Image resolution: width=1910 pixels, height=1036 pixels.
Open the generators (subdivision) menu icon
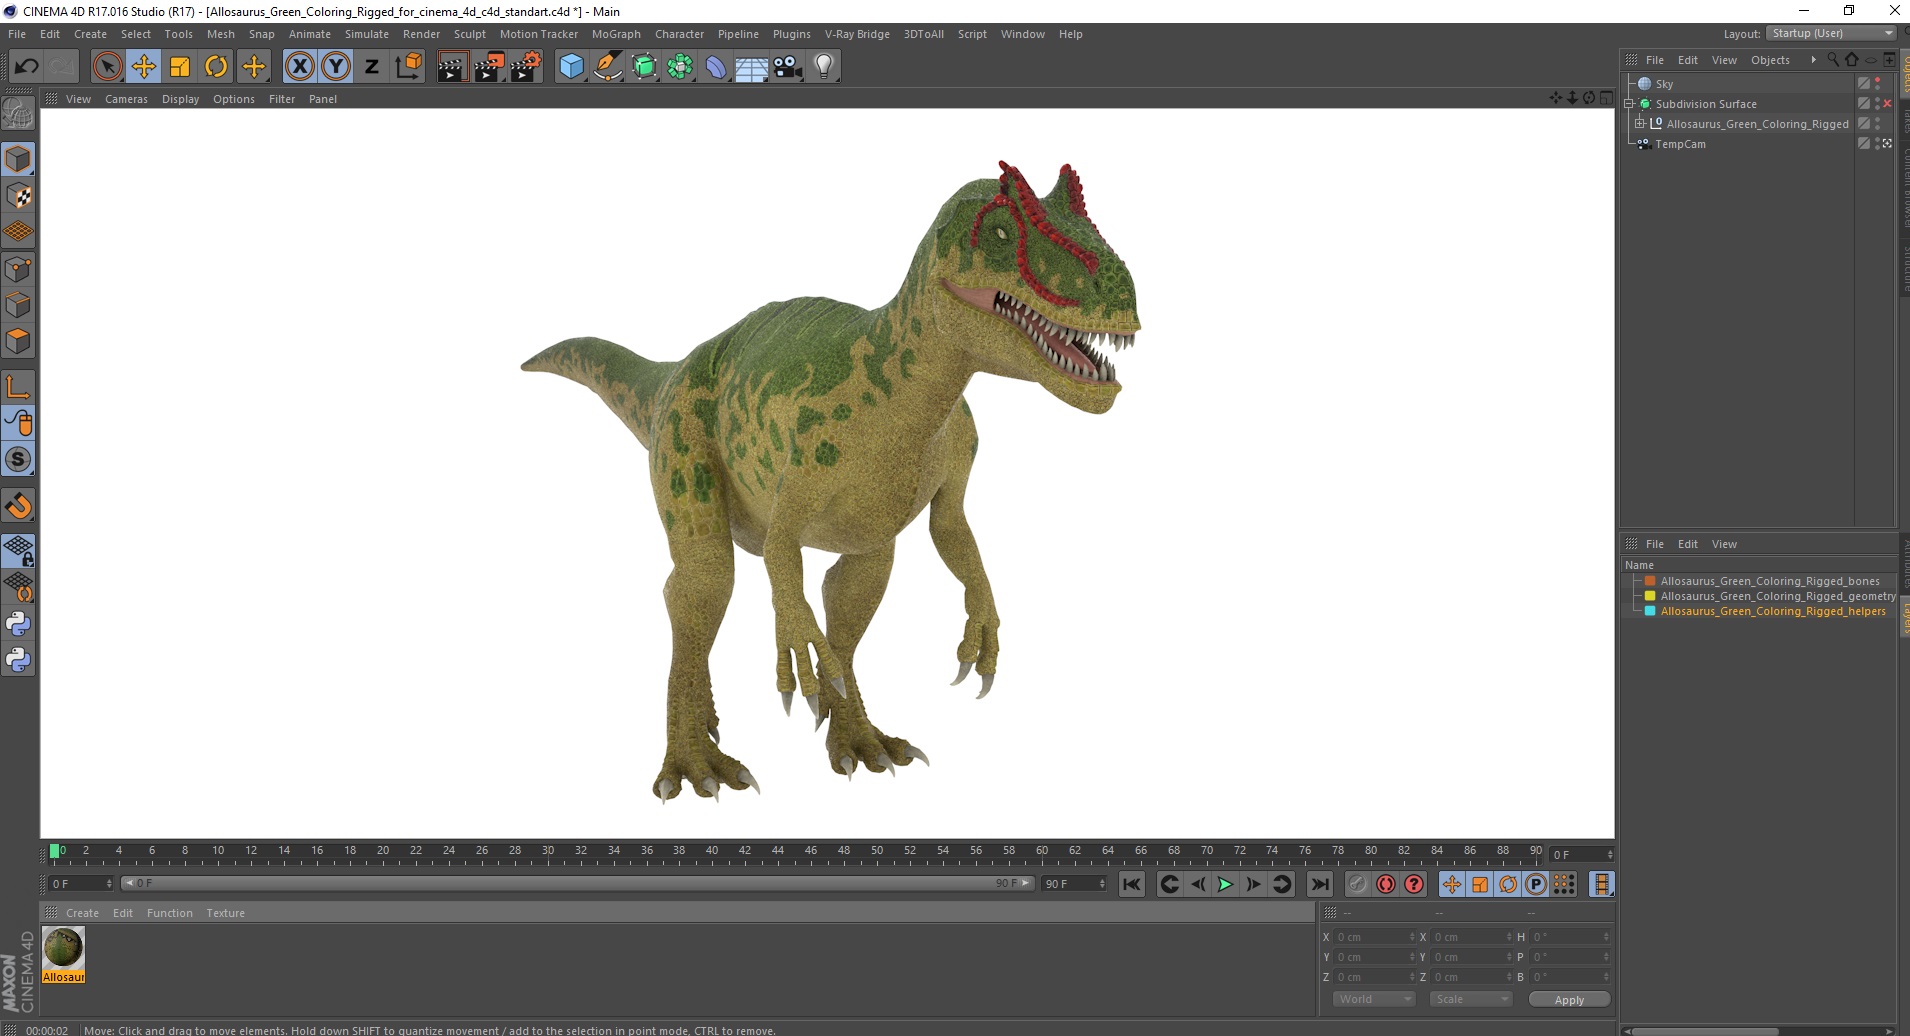pos(644,67)
